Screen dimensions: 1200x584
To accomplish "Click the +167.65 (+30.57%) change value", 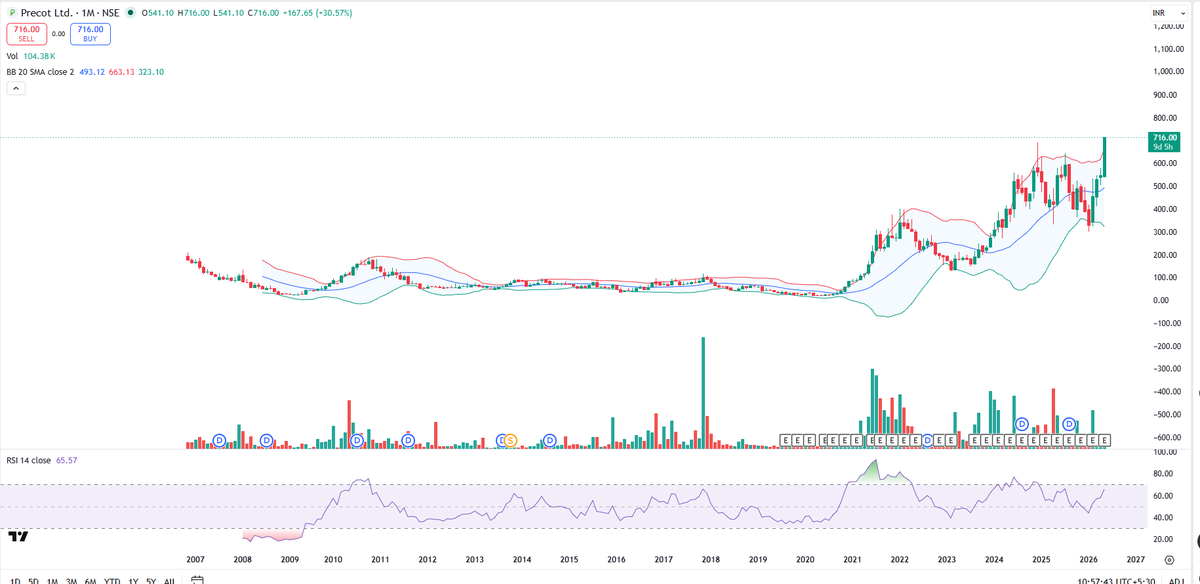I will pos(316,12).
